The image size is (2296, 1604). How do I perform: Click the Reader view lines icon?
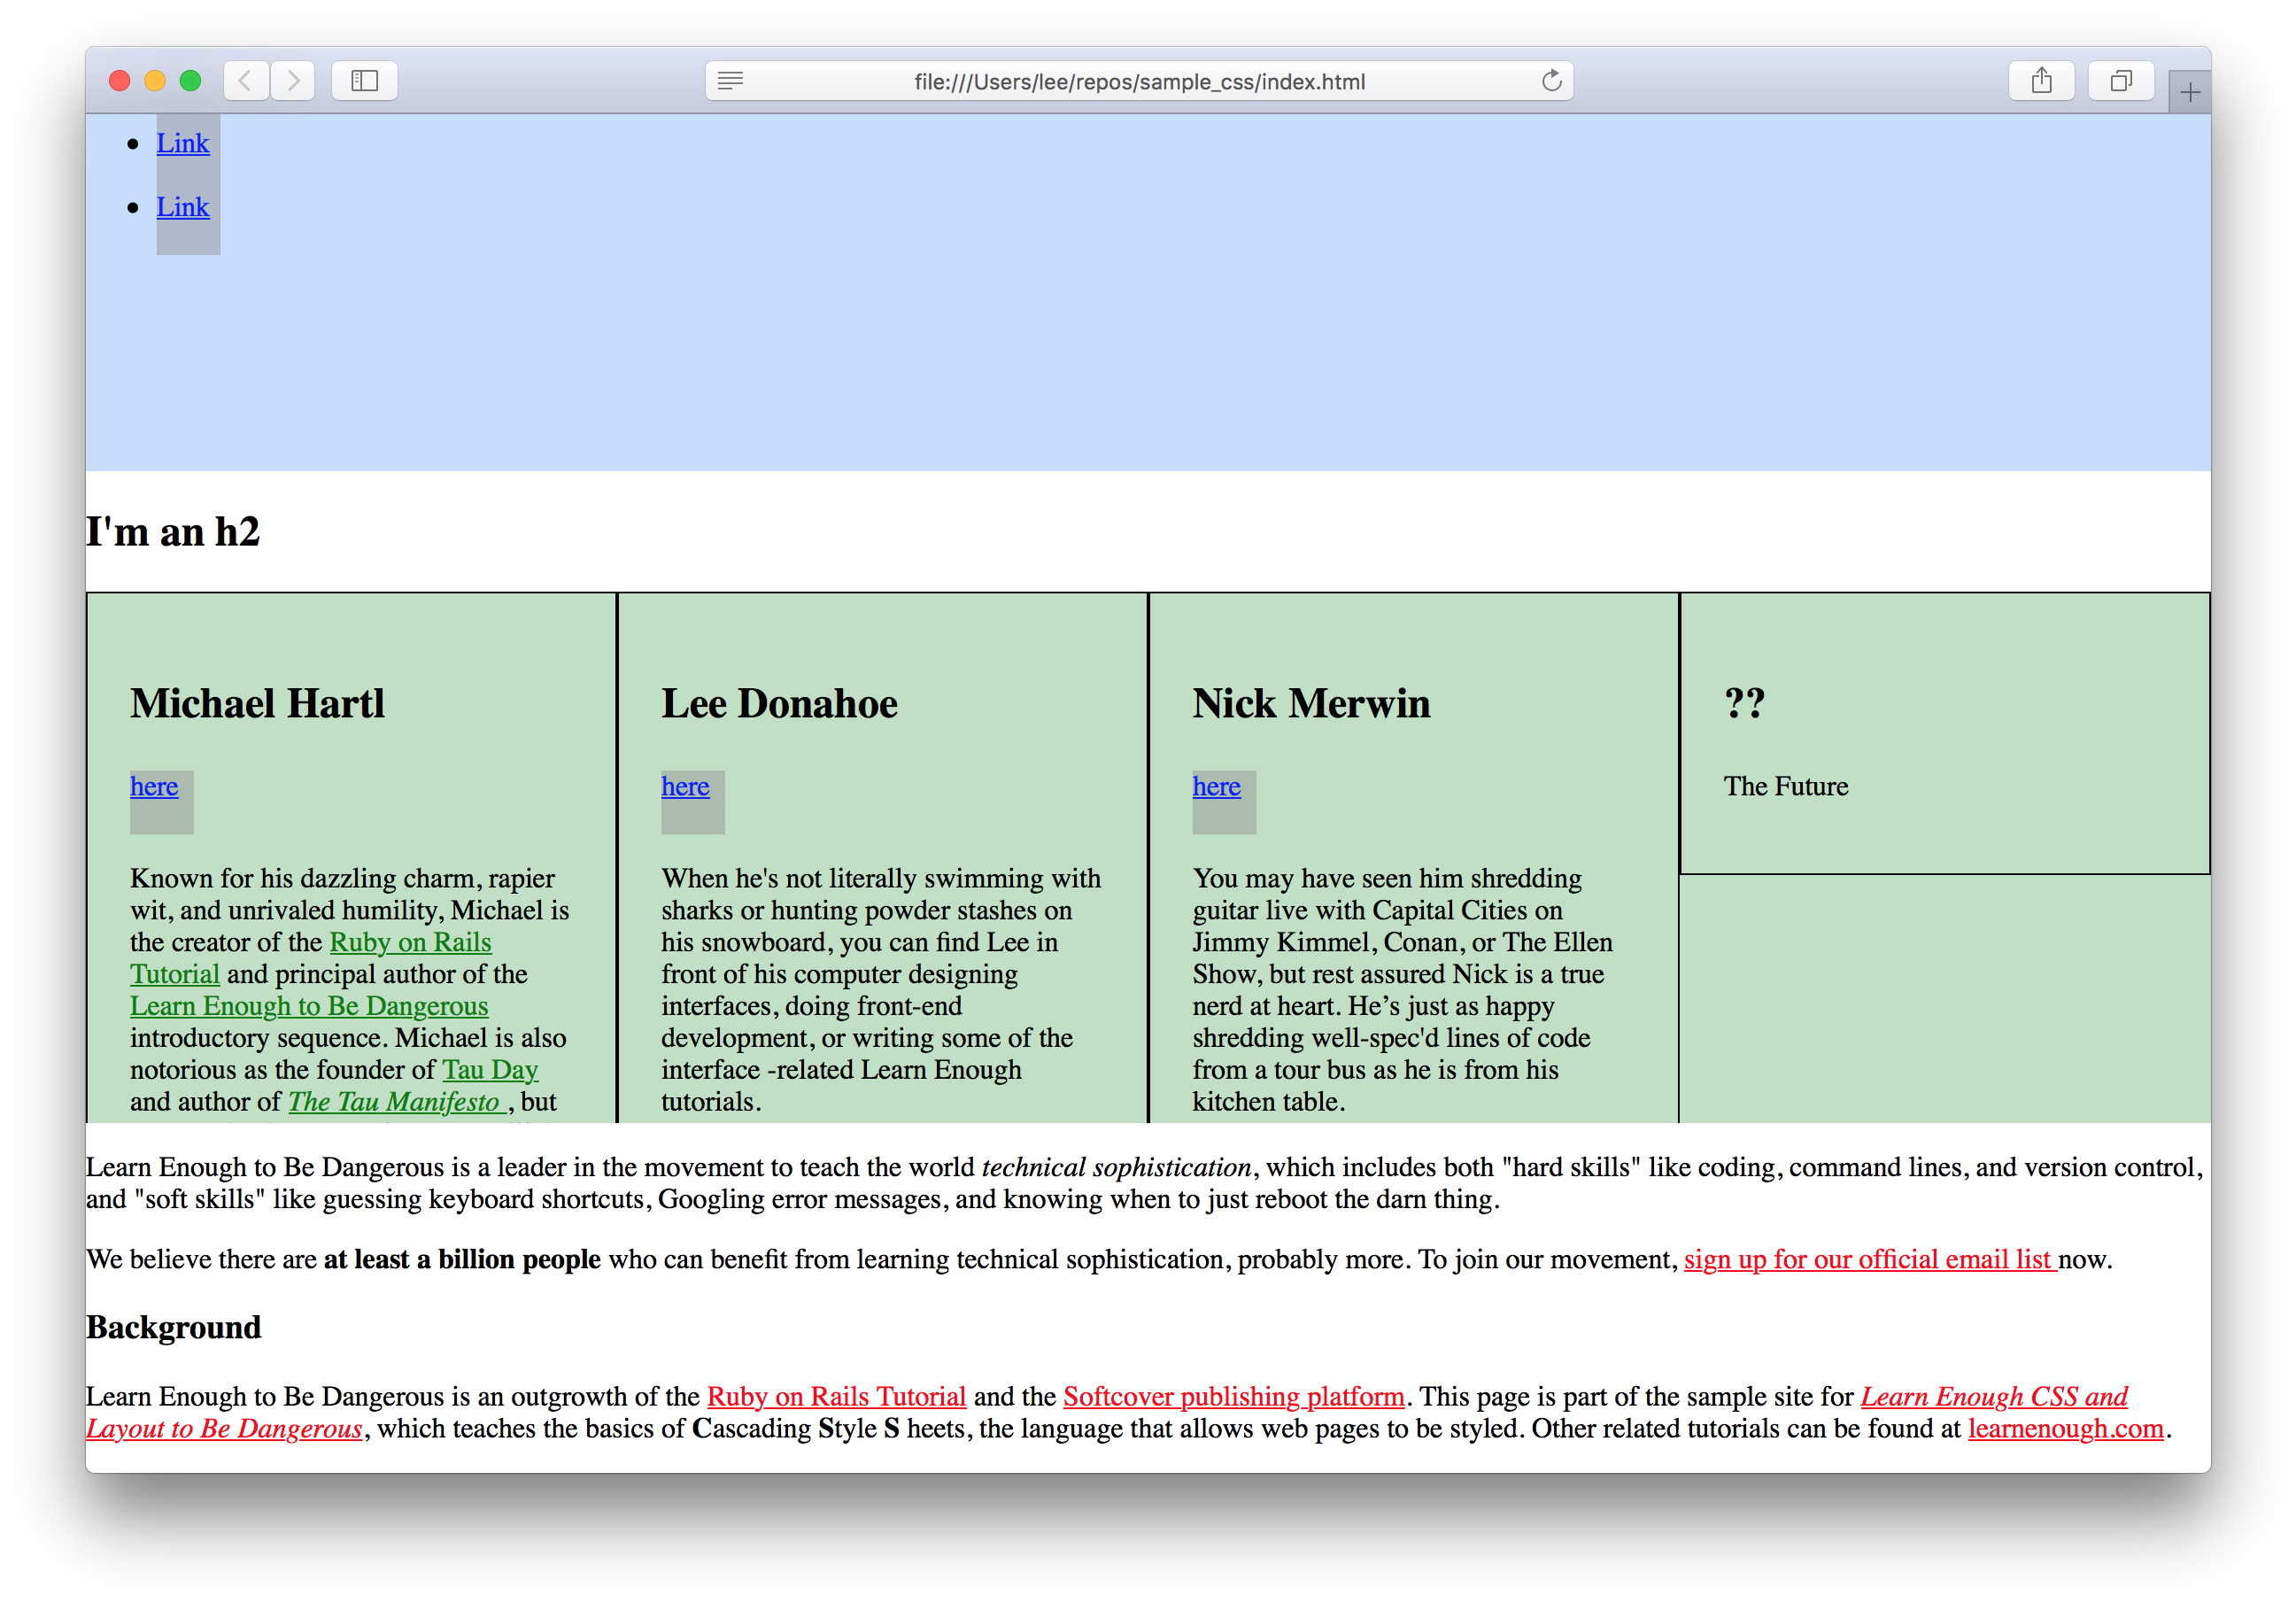730,81
